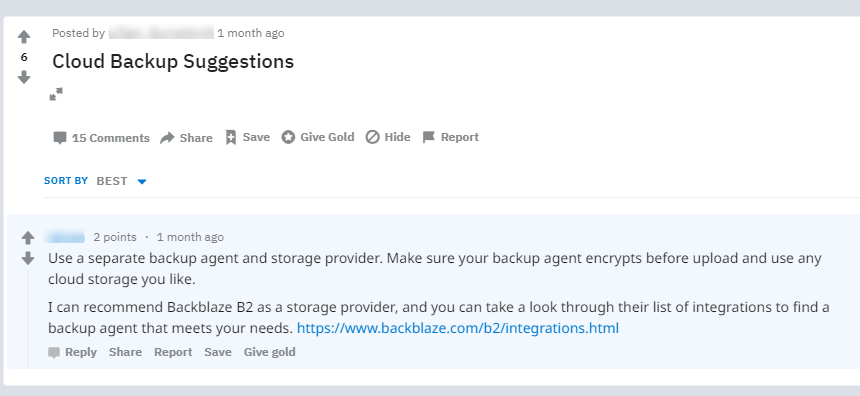Select the BEST sort option label
Viewport: 860px width, 396px height.
coord(112,181)
